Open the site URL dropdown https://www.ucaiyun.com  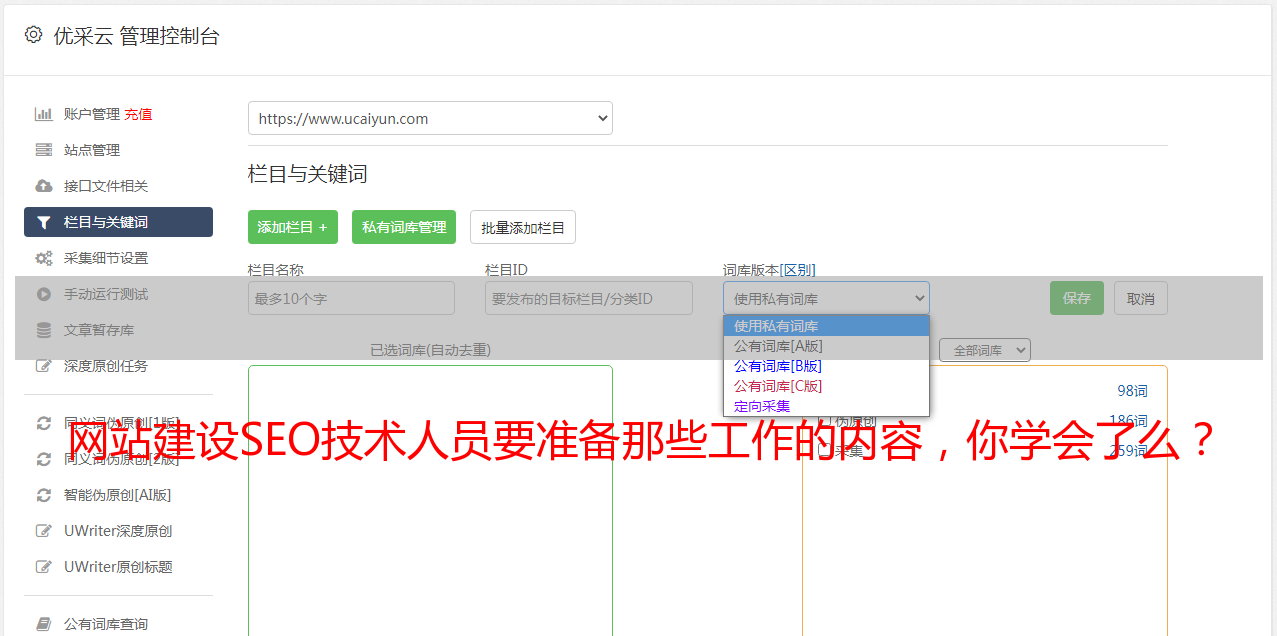click(430, 118)
